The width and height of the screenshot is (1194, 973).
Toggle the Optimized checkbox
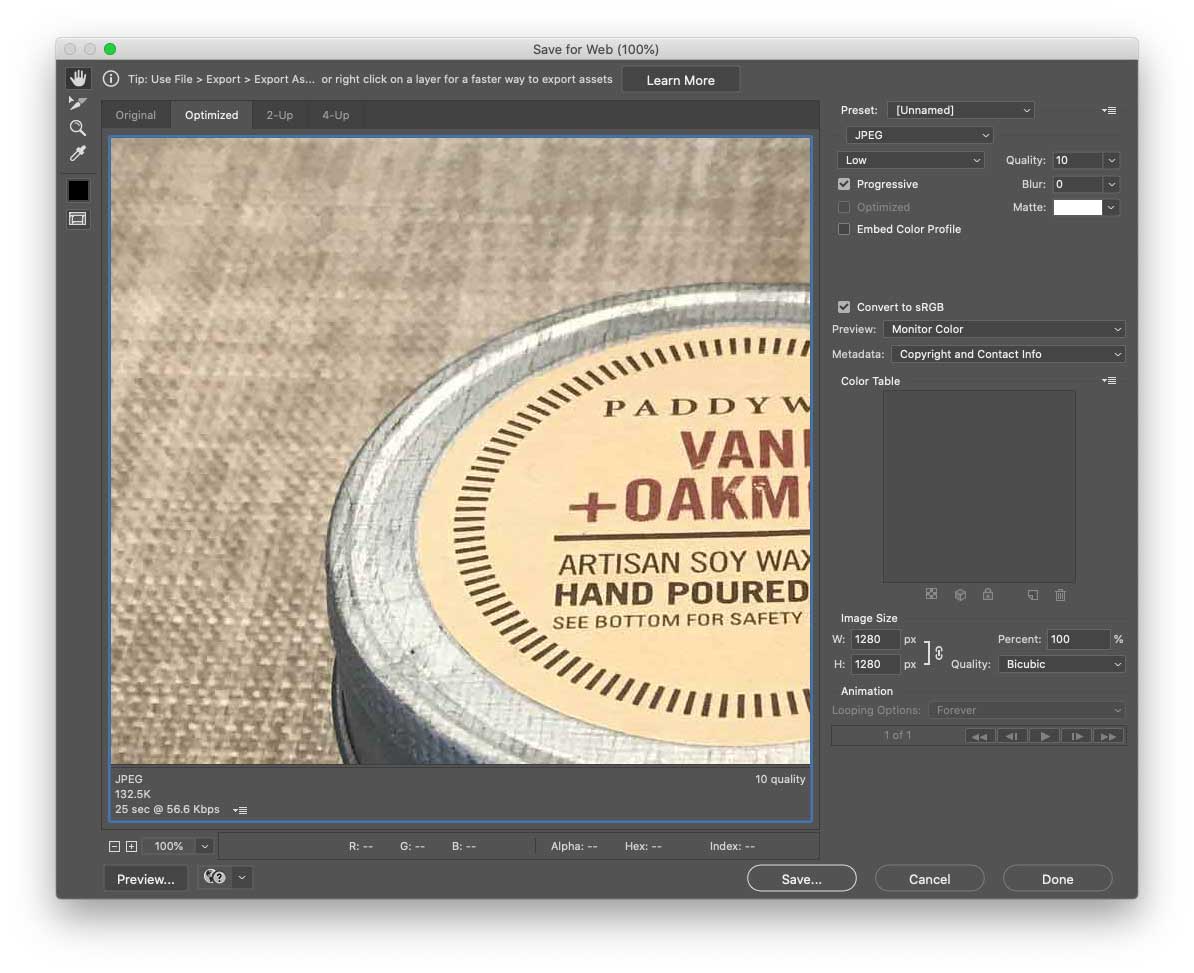(844, 207)
